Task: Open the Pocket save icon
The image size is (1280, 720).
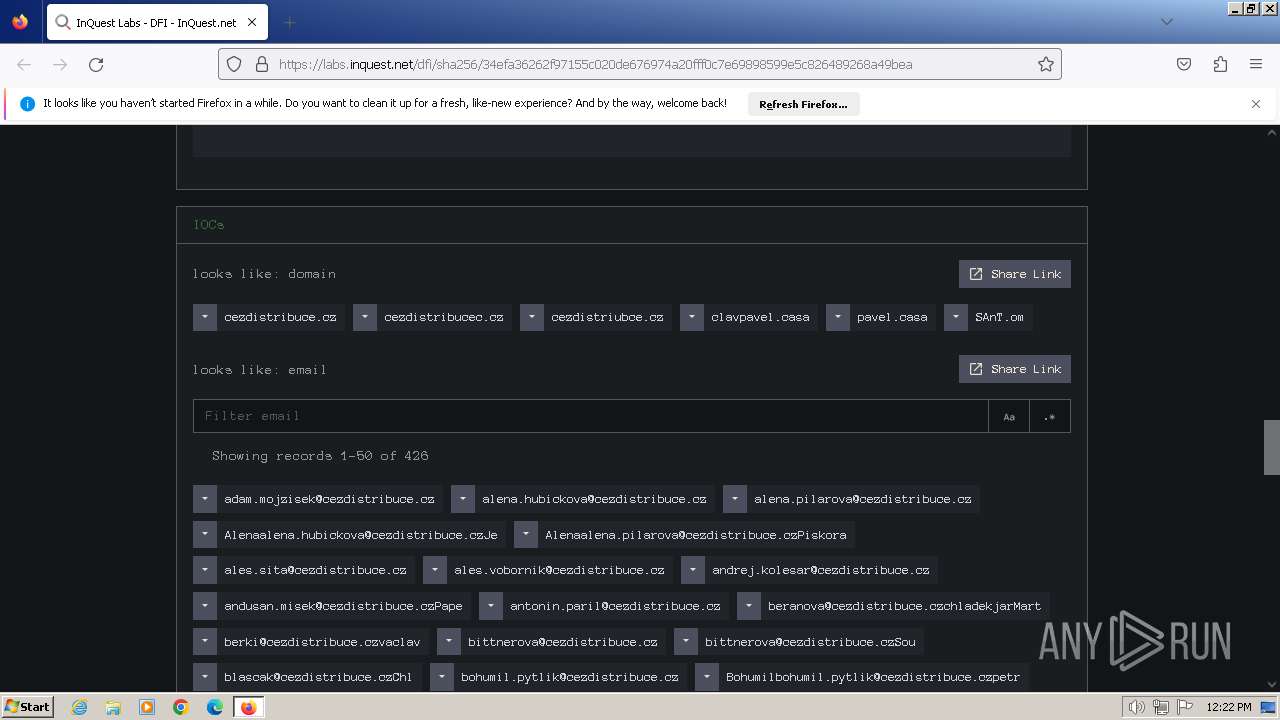Action: [x=1184, y=64]
